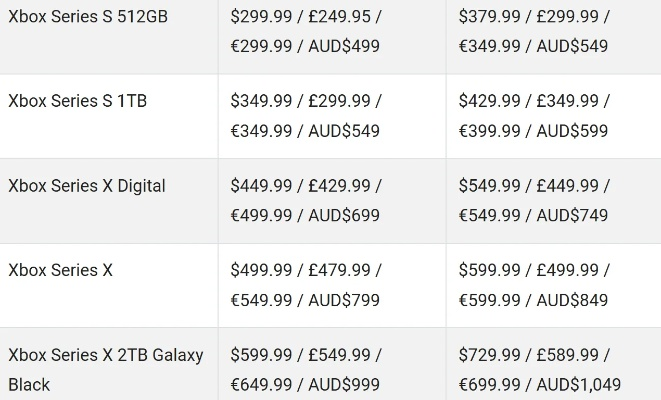661x400 pixels.
Task: Select the AUD$499 price text
Action: click(x=344, y=46)
